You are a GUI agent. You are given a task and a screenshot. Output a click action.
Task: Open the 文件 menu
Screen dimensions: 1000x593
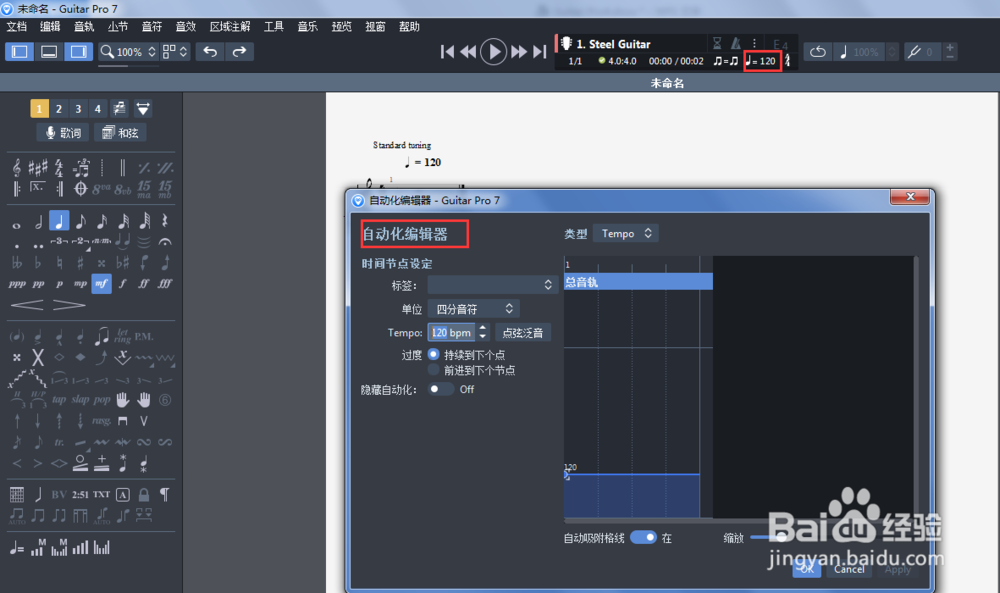click(16, 27)
